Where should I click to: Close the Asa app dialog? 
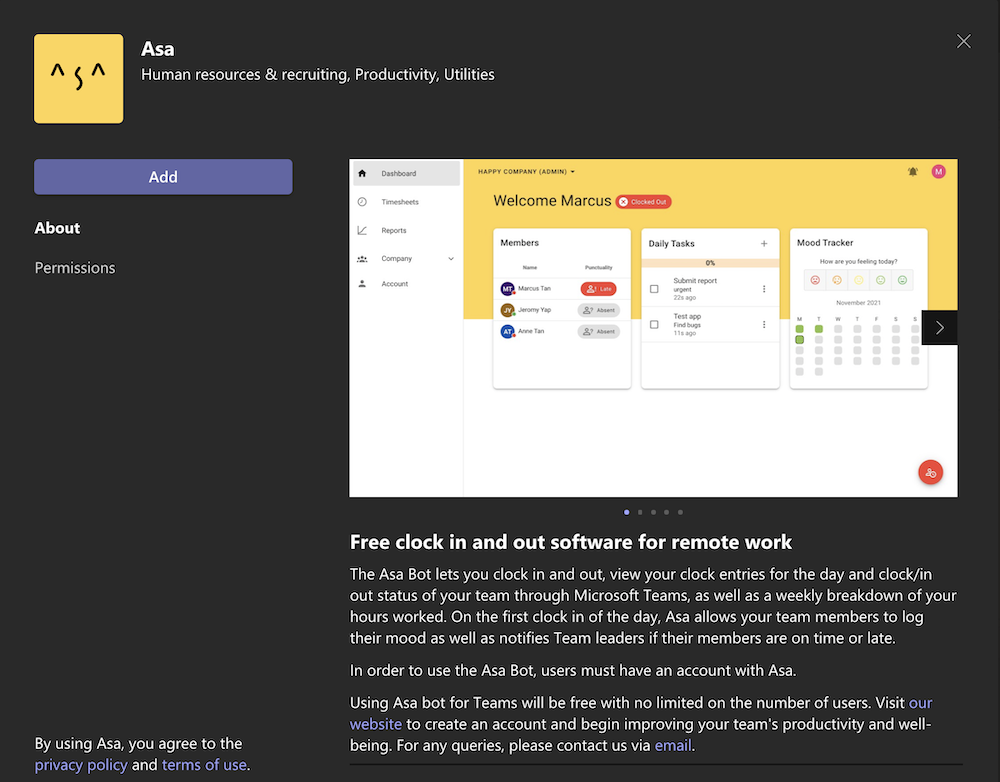tap(964, 41)
